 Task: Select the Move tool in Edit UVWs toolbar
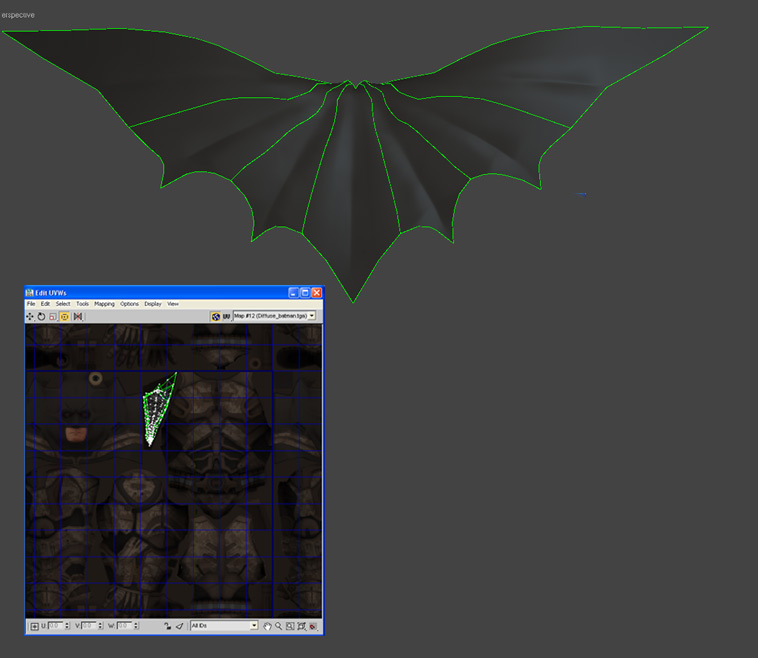tap(30, 316)
